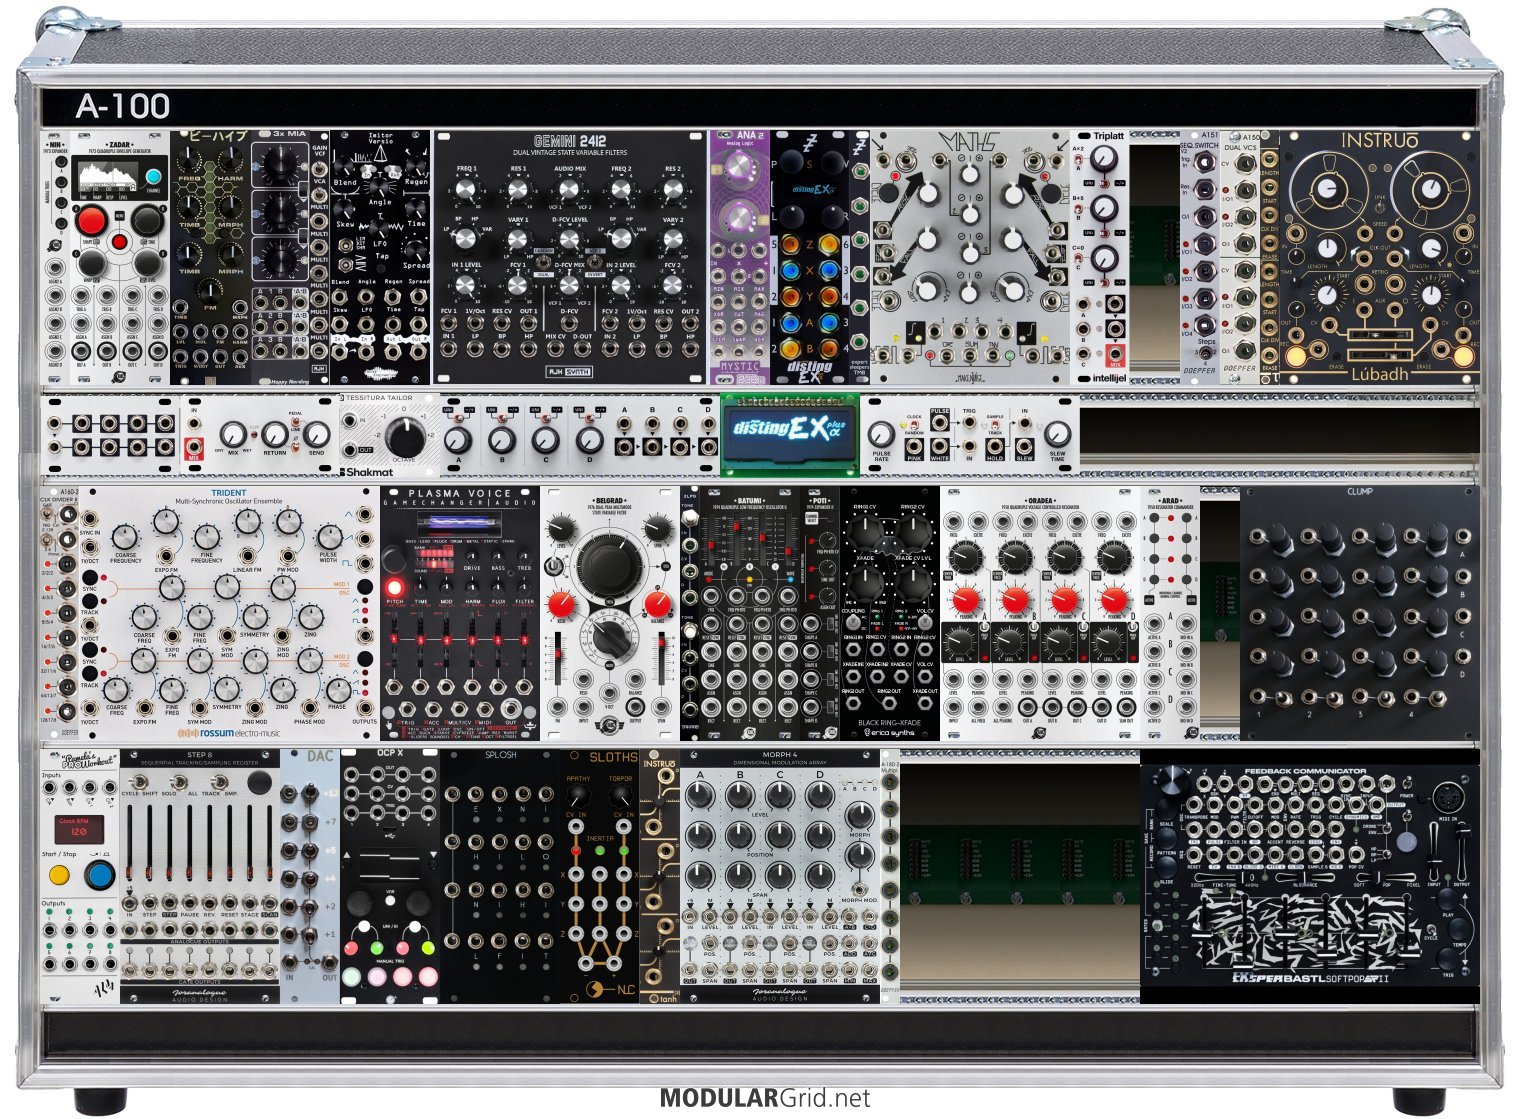
Task: Flip the Gemini 2412 VCF 2 INVERT switch
Action: (x=594, y=262)
